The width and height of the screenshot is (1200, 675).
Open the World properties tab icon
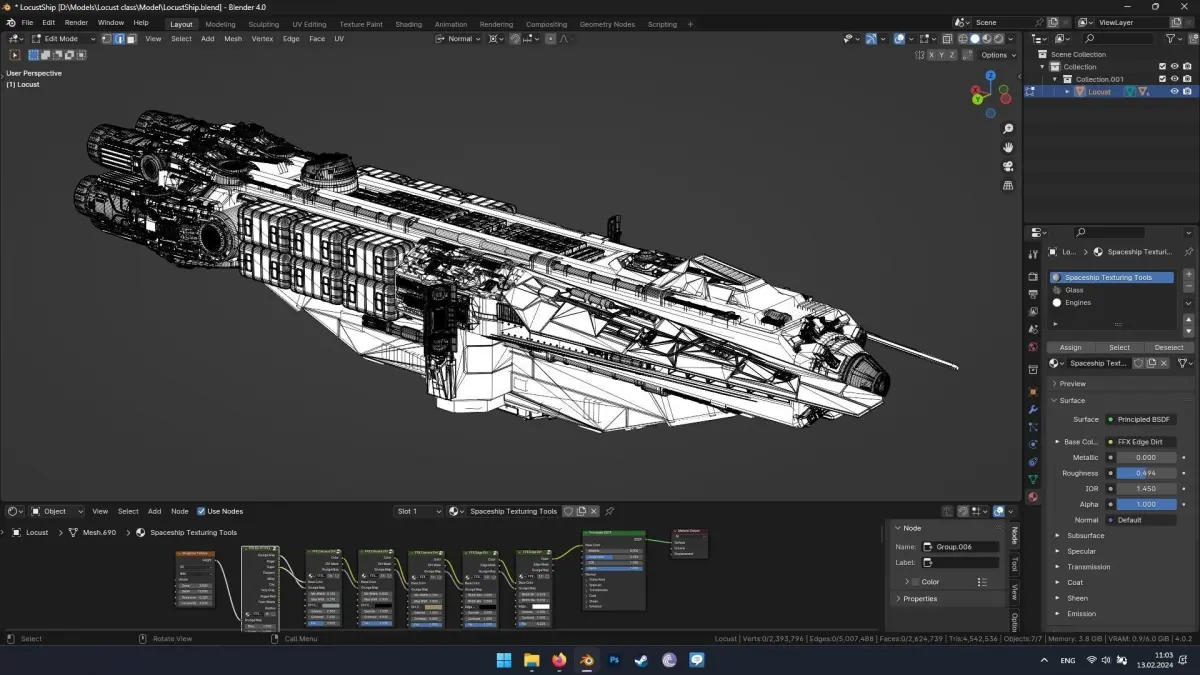click(1033, 347)
